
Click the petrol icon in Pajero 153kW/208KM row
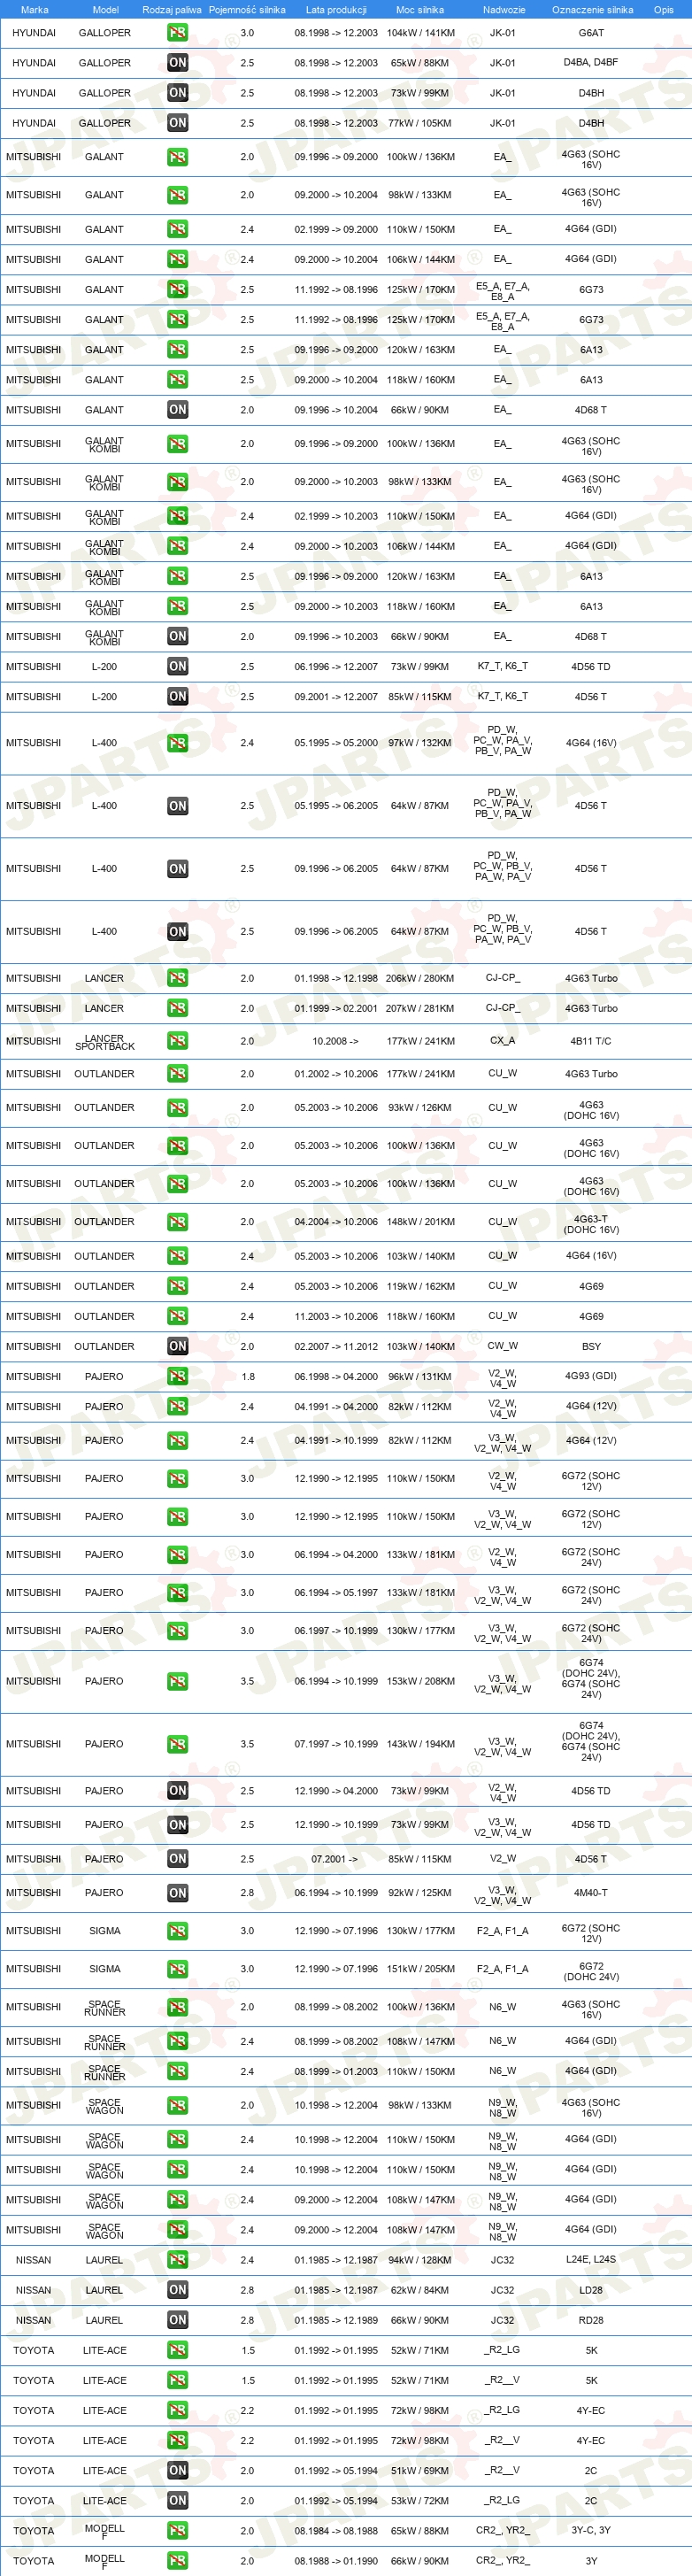tap(177, 1681)
